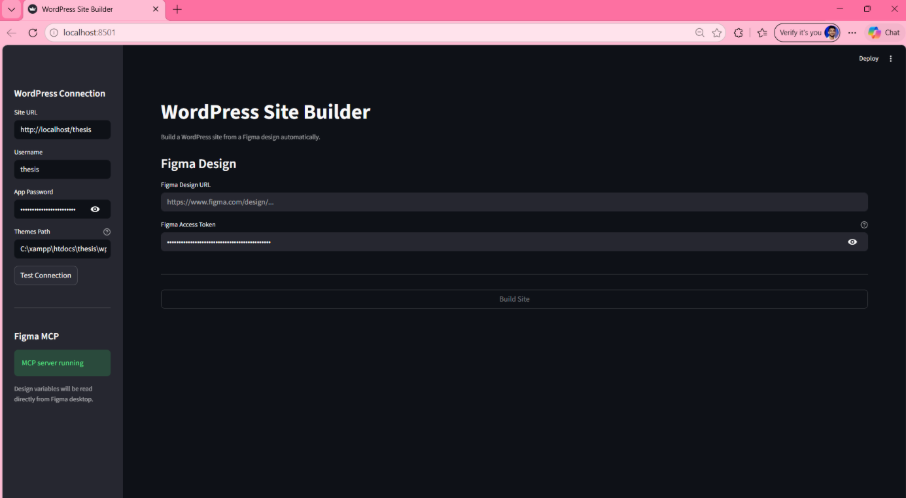Focus the Username input field
906x498 pixels.
(x=62, y=169)
